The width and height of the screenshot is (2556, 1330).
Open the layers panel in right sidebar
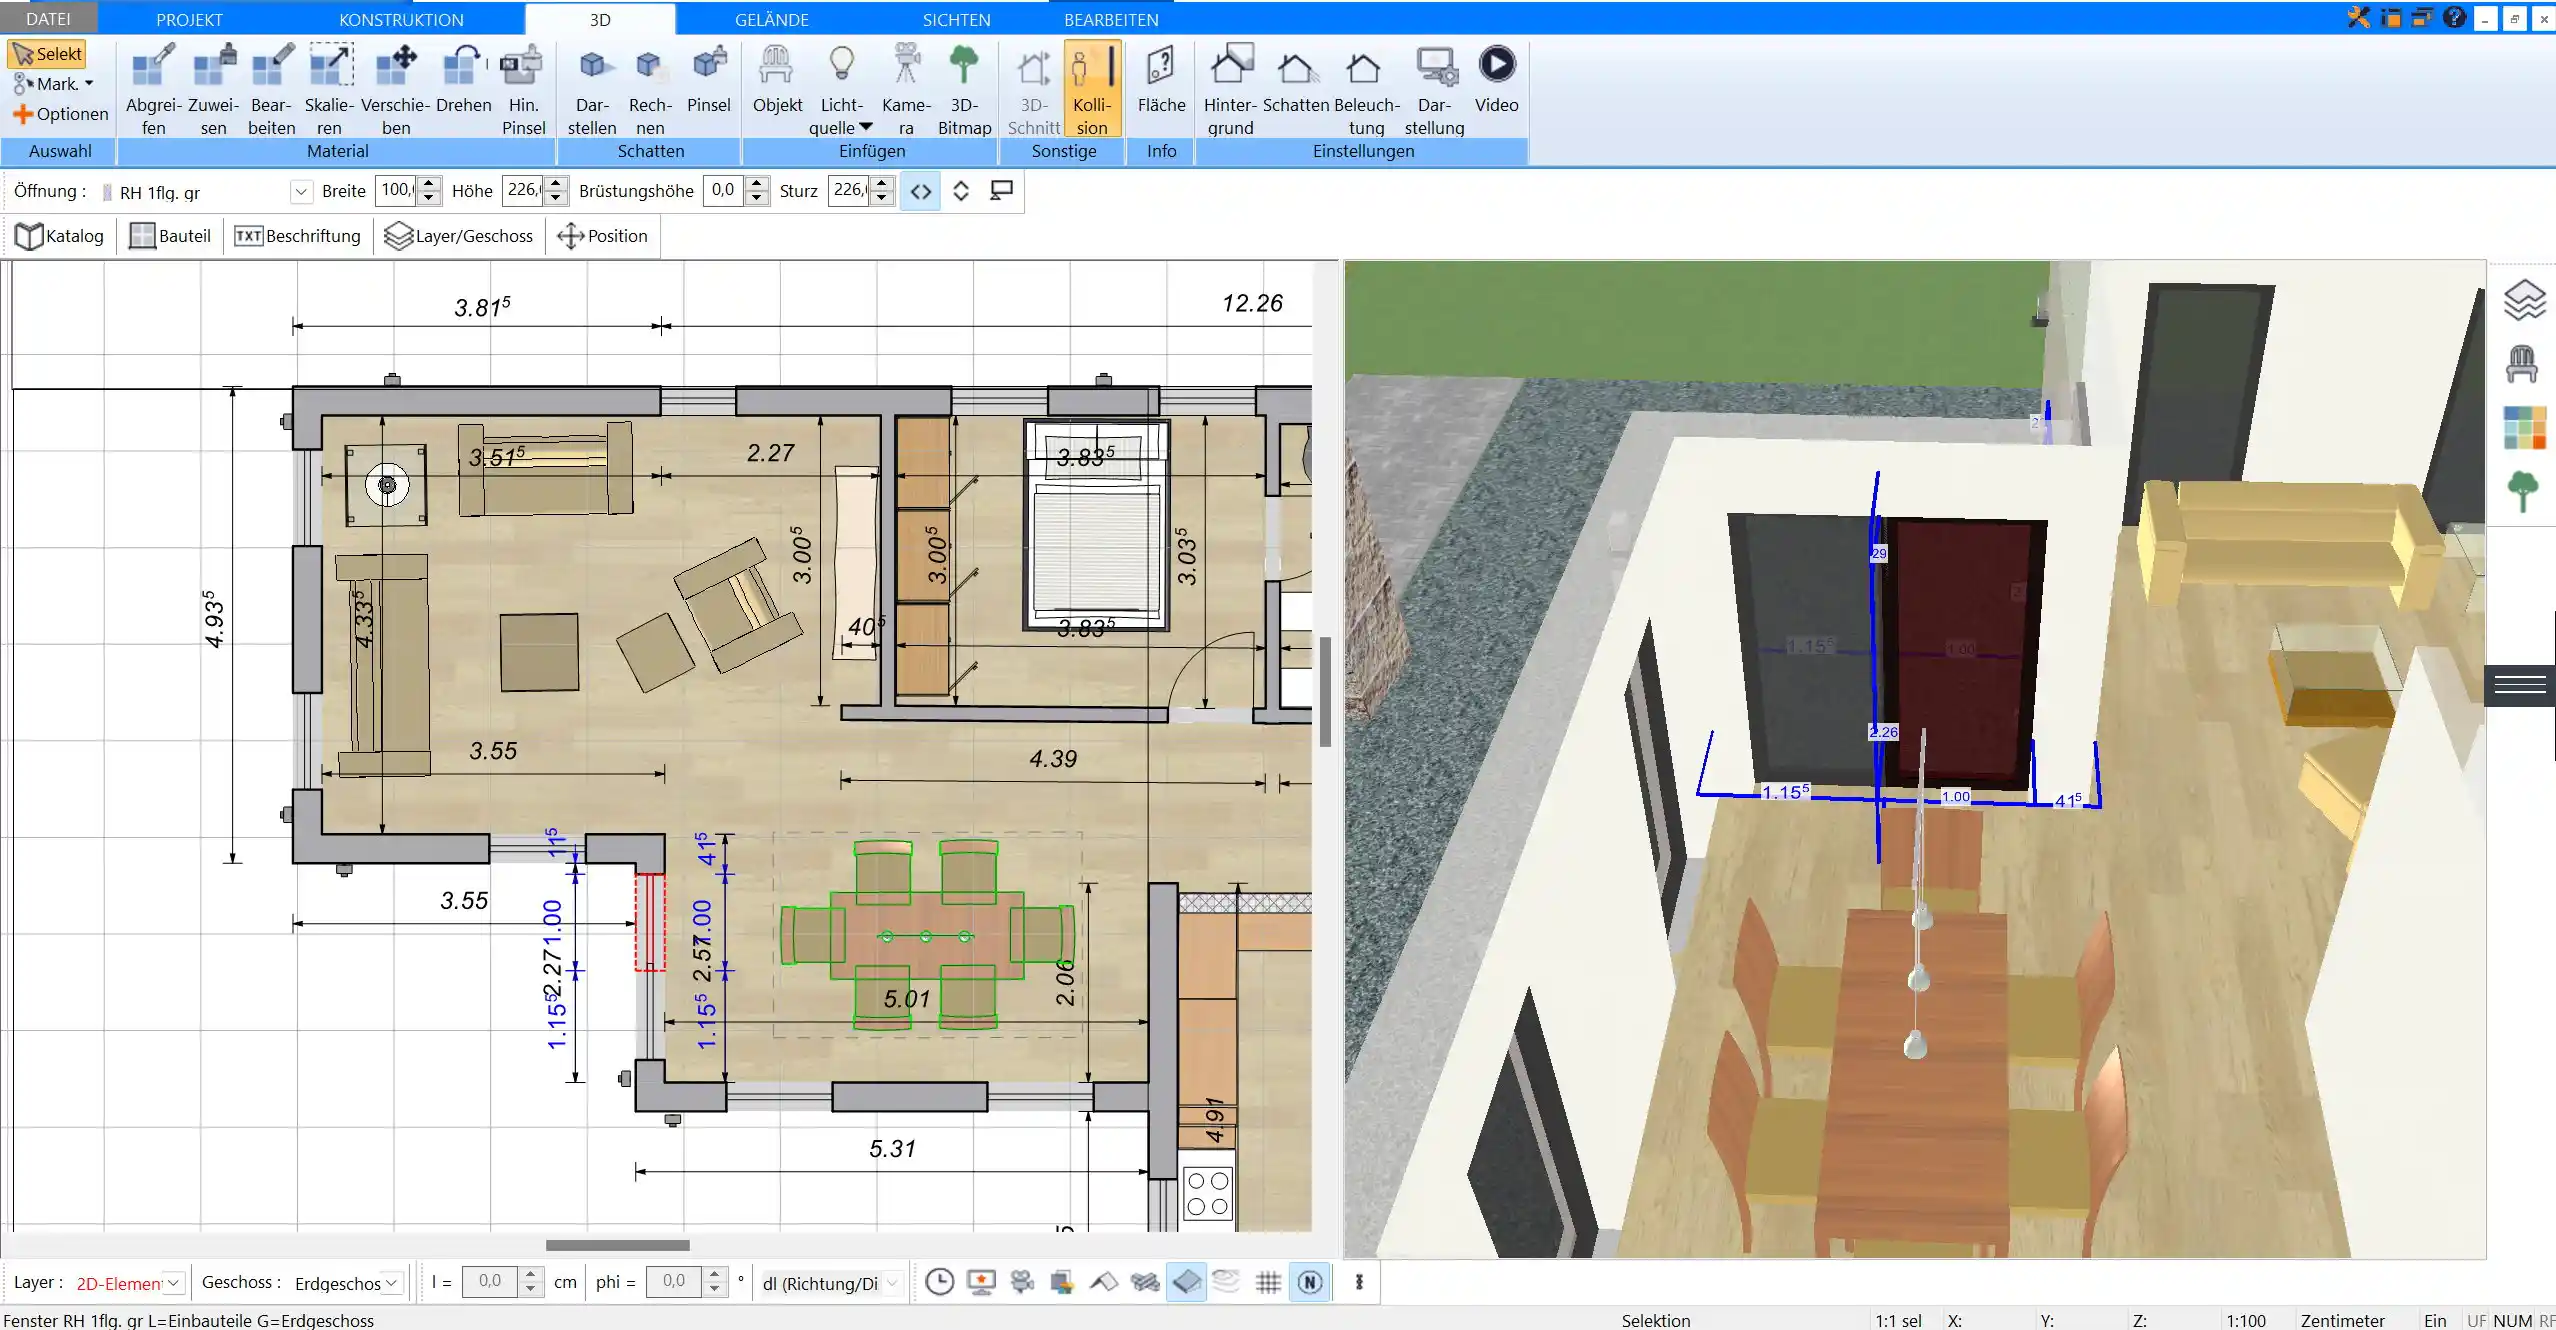point(2524,299)
